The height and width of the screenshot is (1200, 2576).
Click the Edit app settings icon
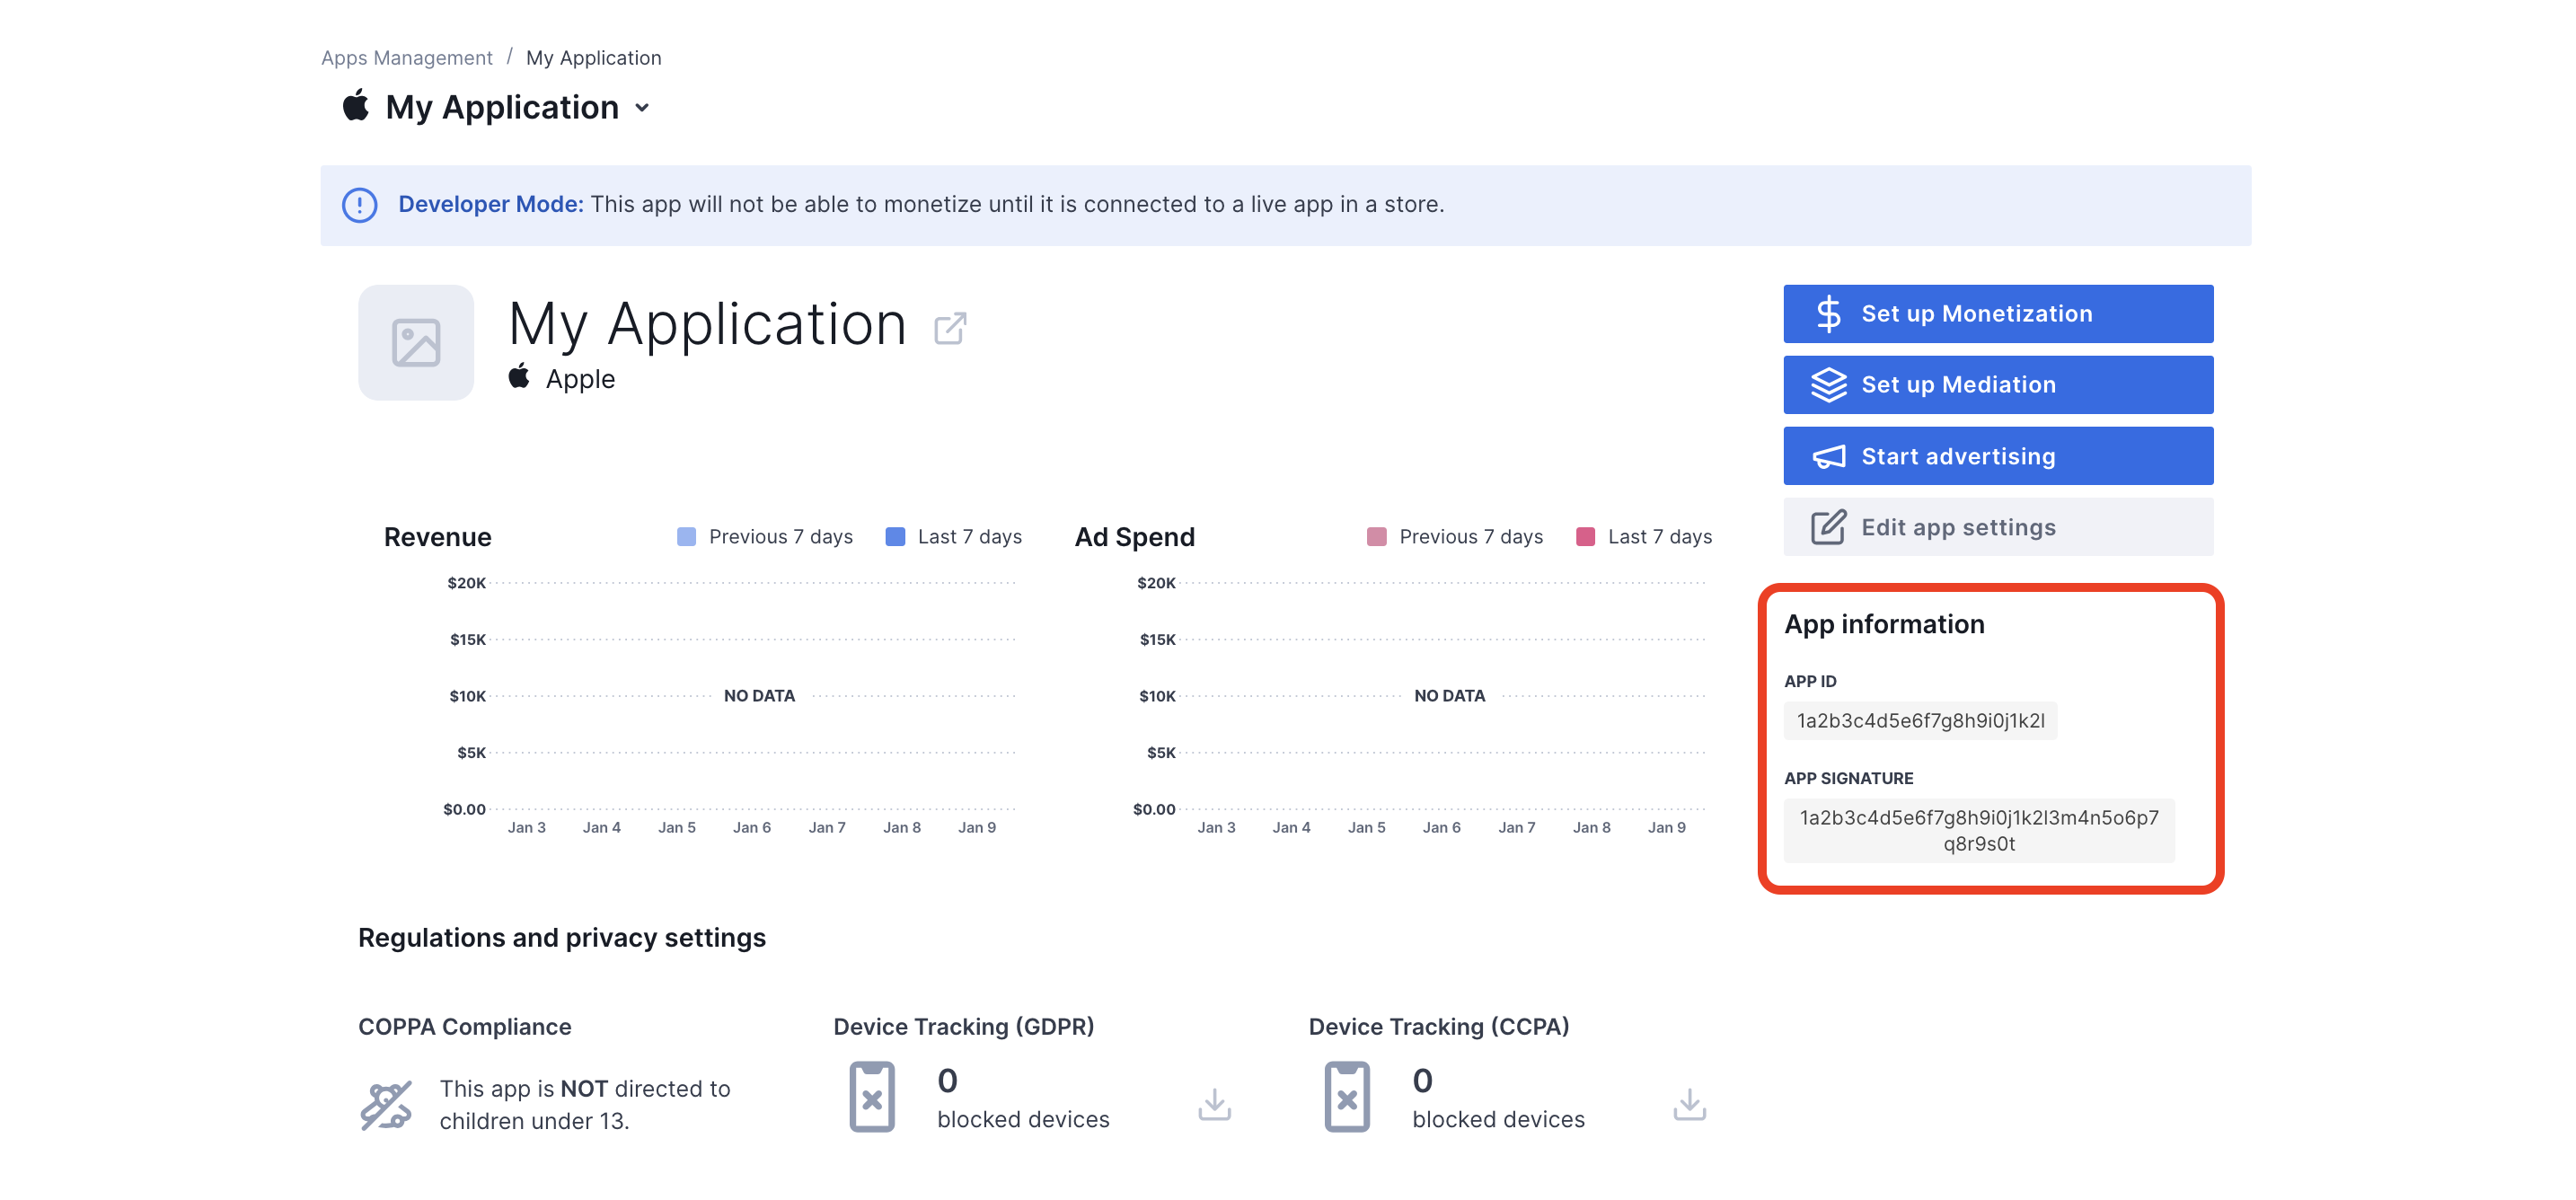tap(1827, 527)
